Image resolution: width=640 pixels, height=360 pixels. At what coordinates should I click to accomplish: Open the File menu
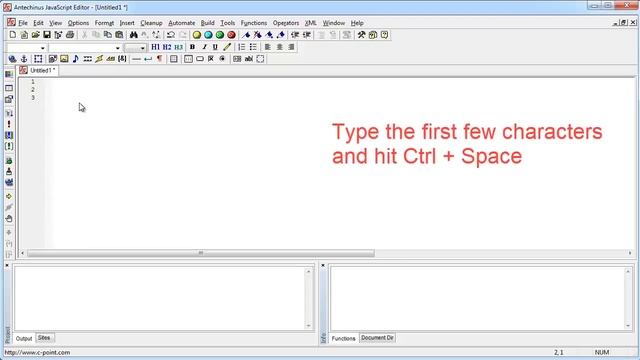pyautogui.click(x=23, y=23)
